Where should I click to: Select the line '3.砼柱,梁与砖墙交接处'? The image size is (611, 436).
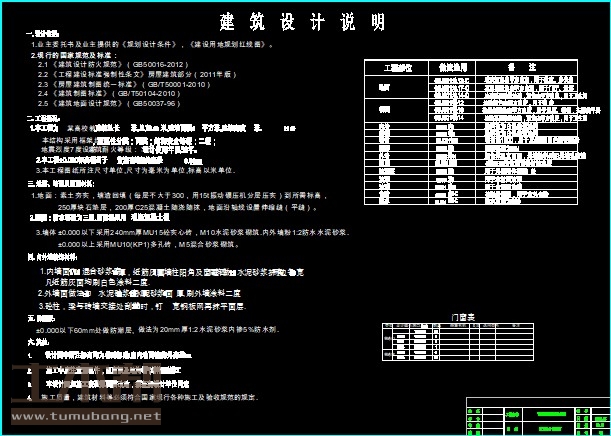tap(142, 307)
